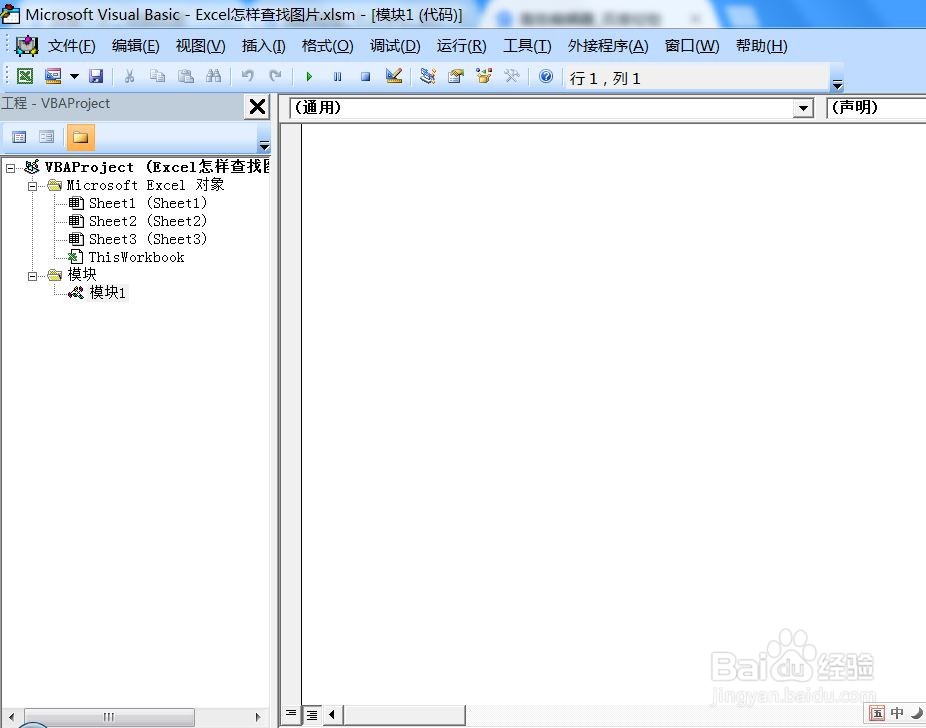Select 模块1 module in tree

(x=107, y=292)
